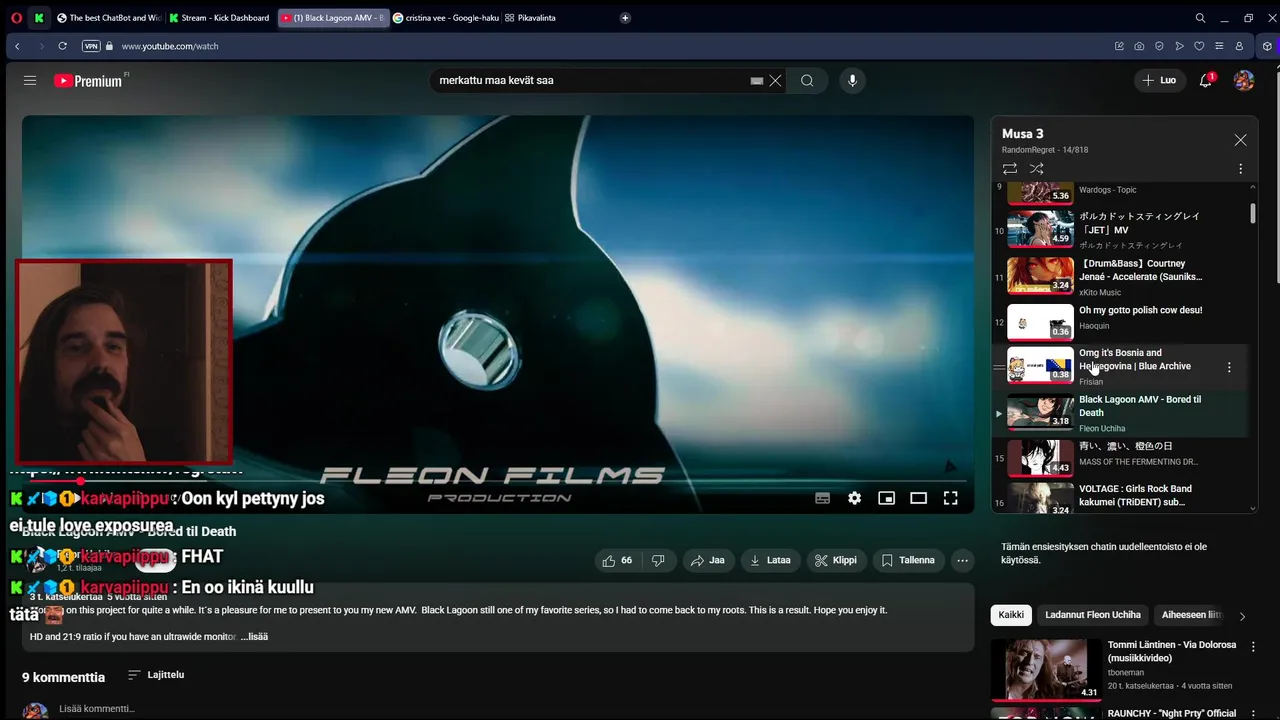Viewport: 1280px width, 720px height.
Task: Expand the description with ...lisää
Action: tap(254, 636)
